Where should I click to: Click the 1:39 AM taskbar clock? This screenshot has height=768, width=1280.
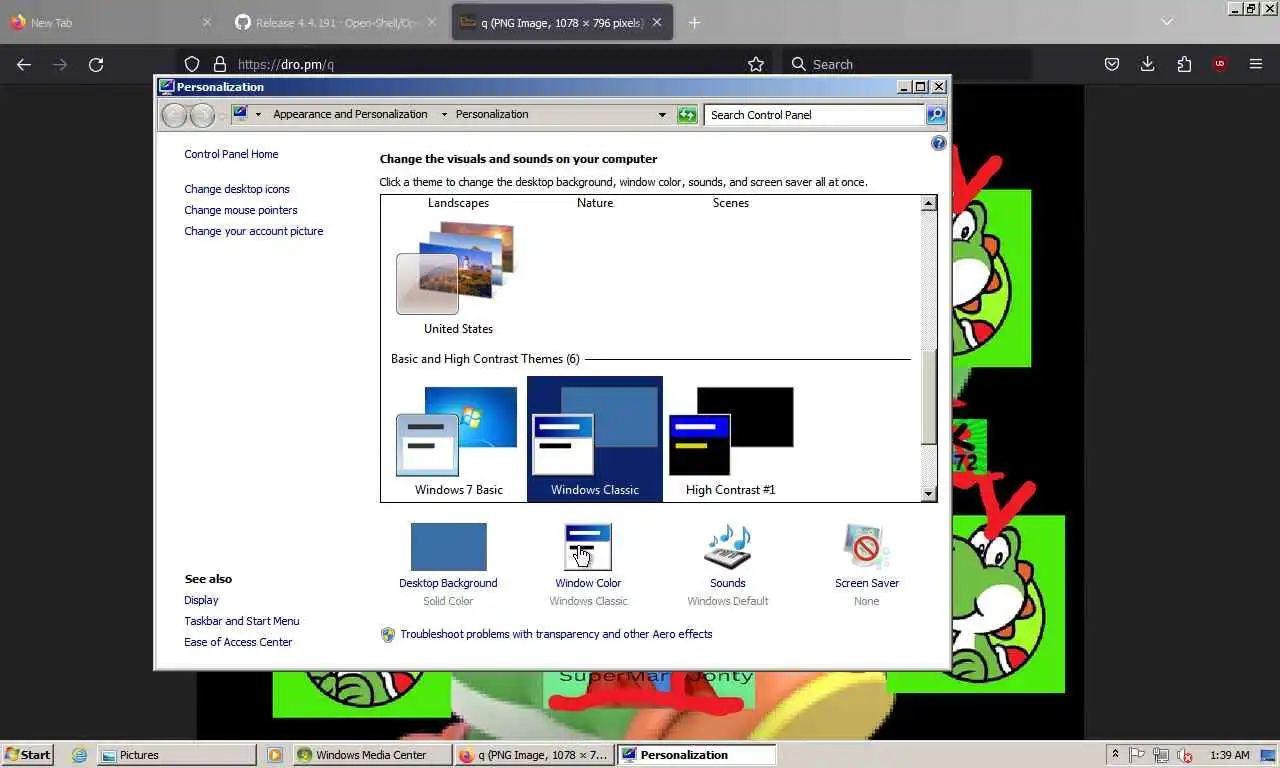point(1229,755)
